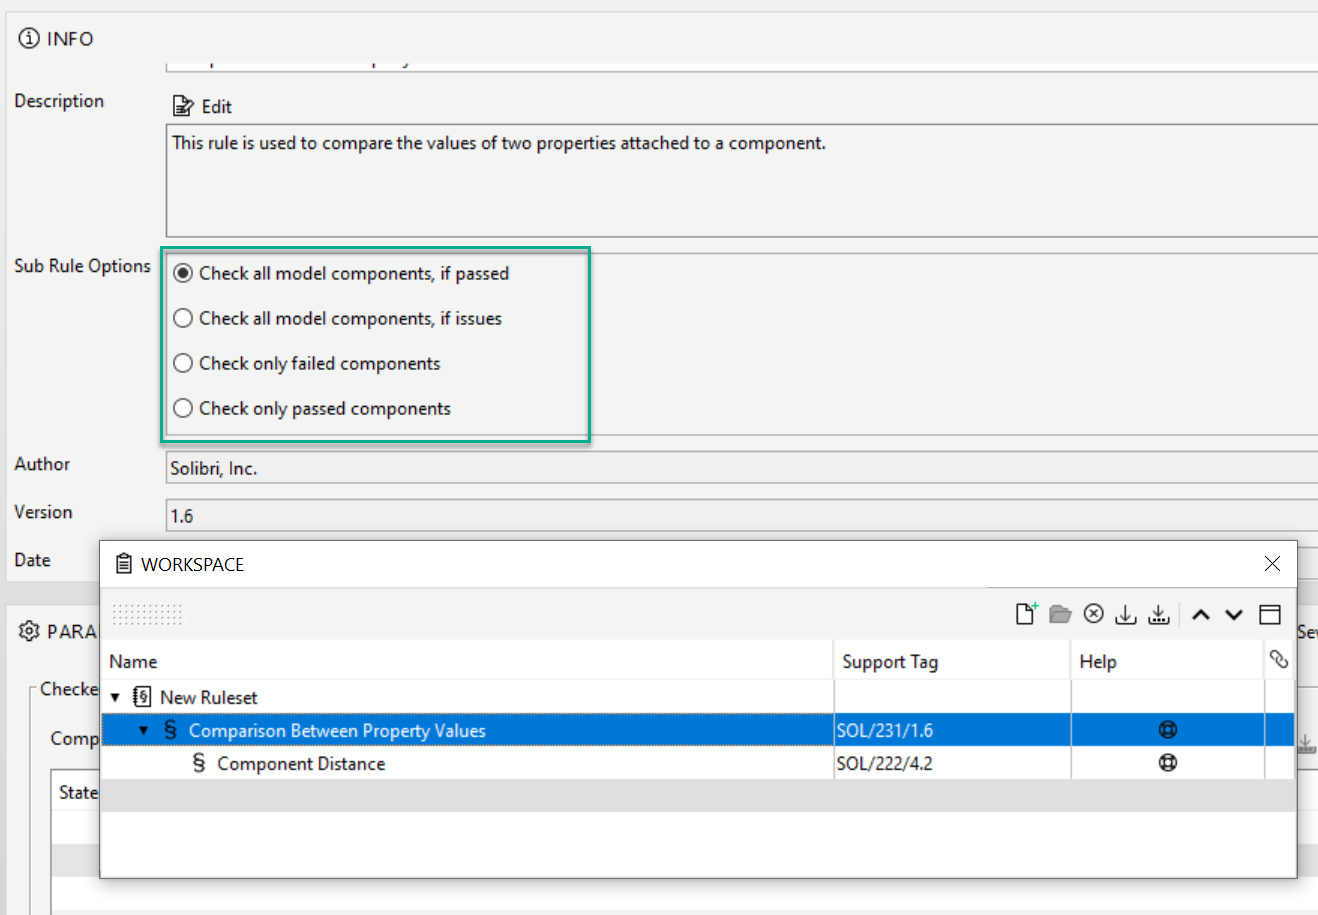Click the new ruleset icon in Workspace toolbar
1318x915 pixels.
tap(1027, 614)
